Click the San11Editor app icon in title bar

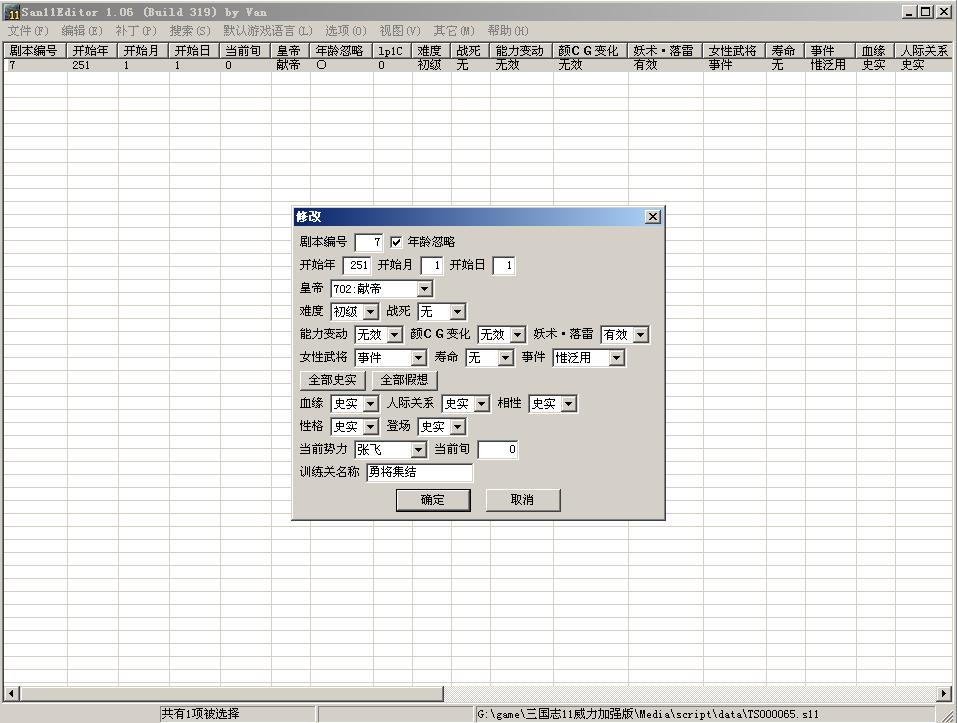click(x=12, y=12)
